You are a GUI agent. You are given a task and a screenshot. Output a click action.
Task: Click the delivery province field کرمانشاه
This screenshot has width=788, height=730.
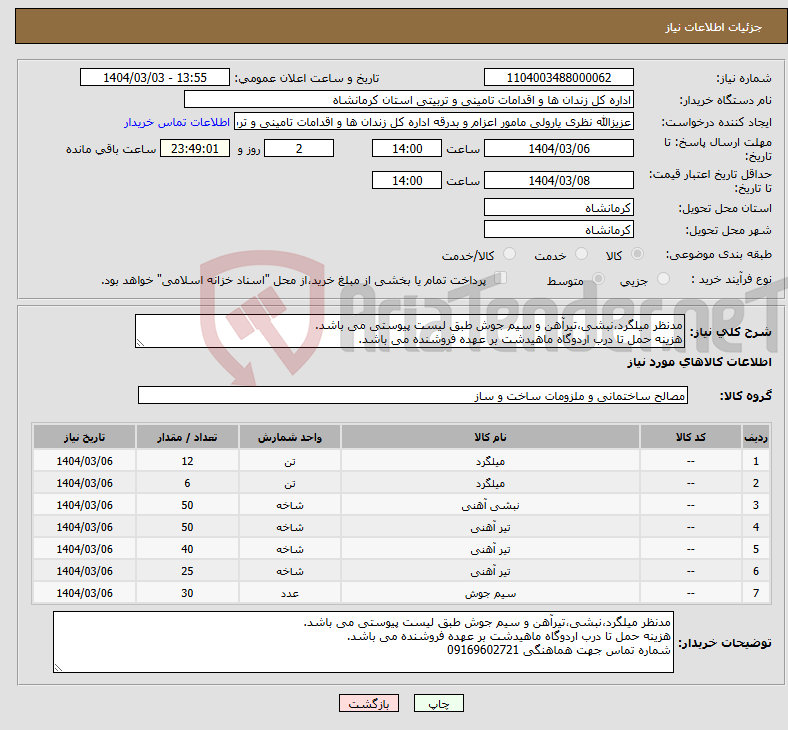pyautogui.click(x=558, y=207)
